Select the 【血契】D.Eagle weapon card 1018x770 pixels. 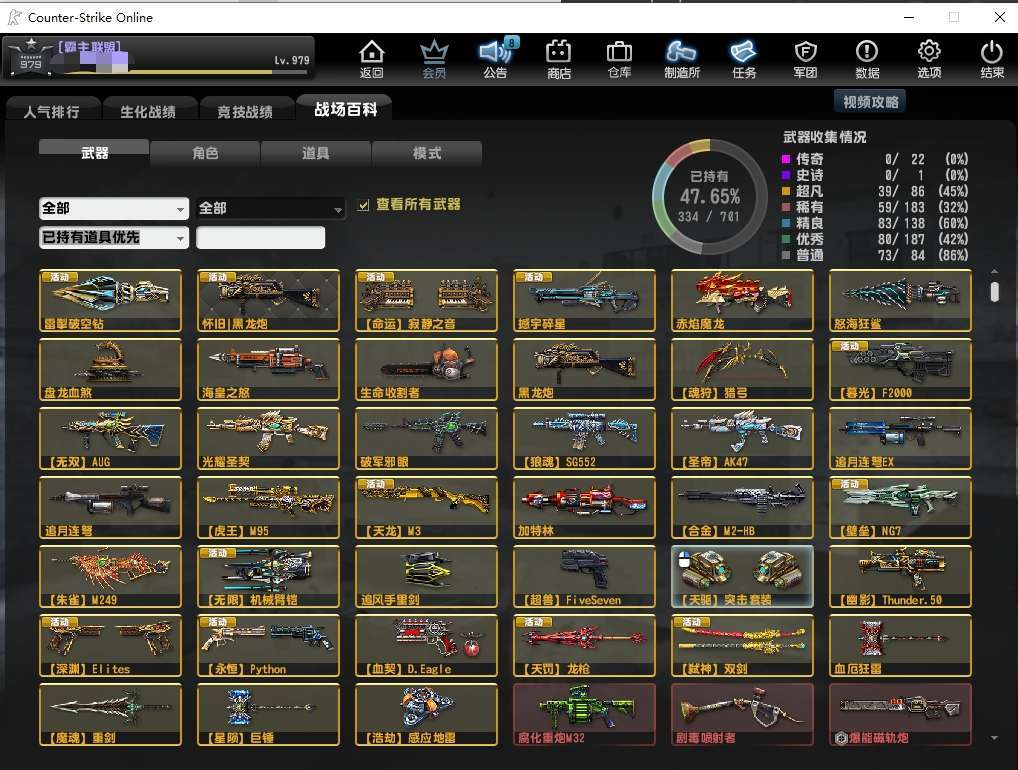click(427, 646)
